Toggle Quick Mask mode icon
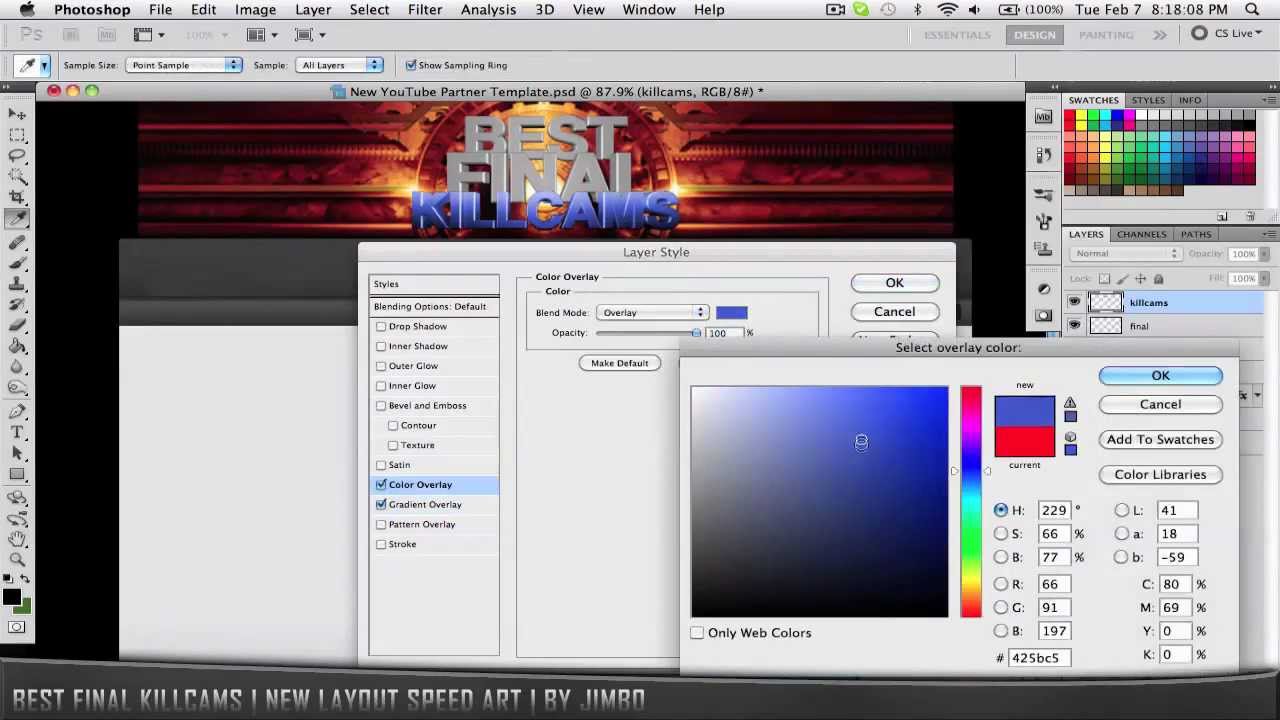Image resolution: width=1280 pixels, height=720 pixels. 17,627
